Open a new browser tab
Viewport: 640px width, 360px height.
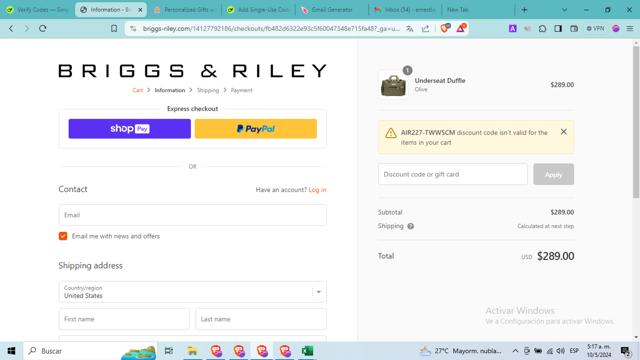point(524,10)
